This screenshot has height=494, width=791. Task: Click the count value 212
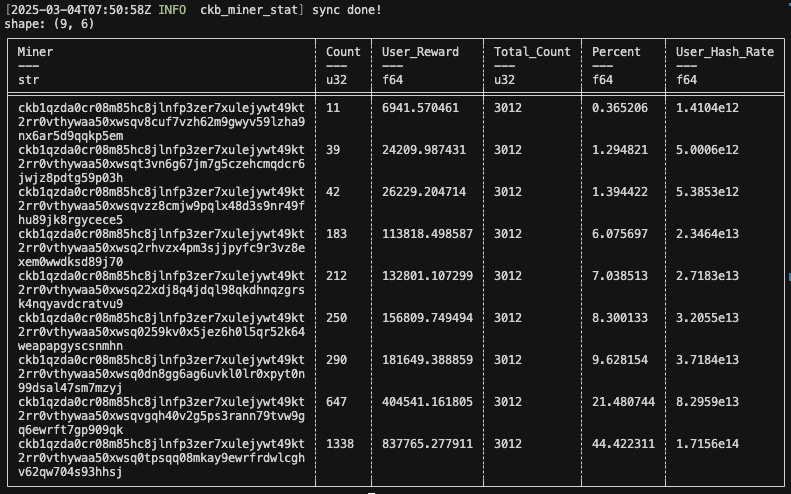[336, 276]
